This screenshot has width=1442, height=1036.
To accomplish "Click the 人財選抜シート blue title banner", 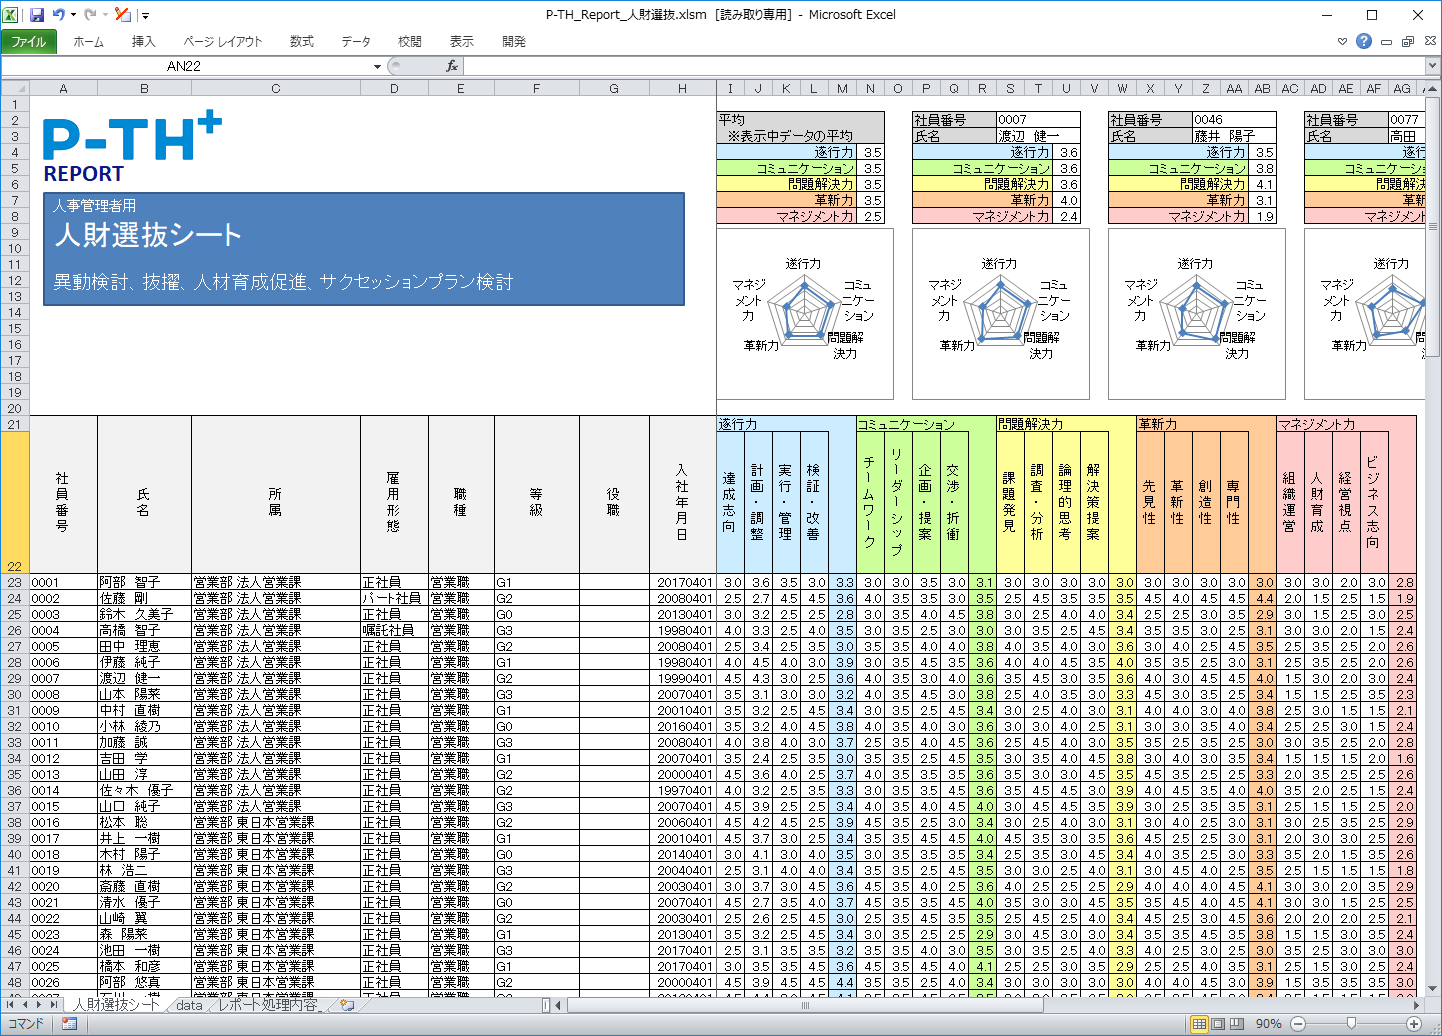I will click(364, 249).
